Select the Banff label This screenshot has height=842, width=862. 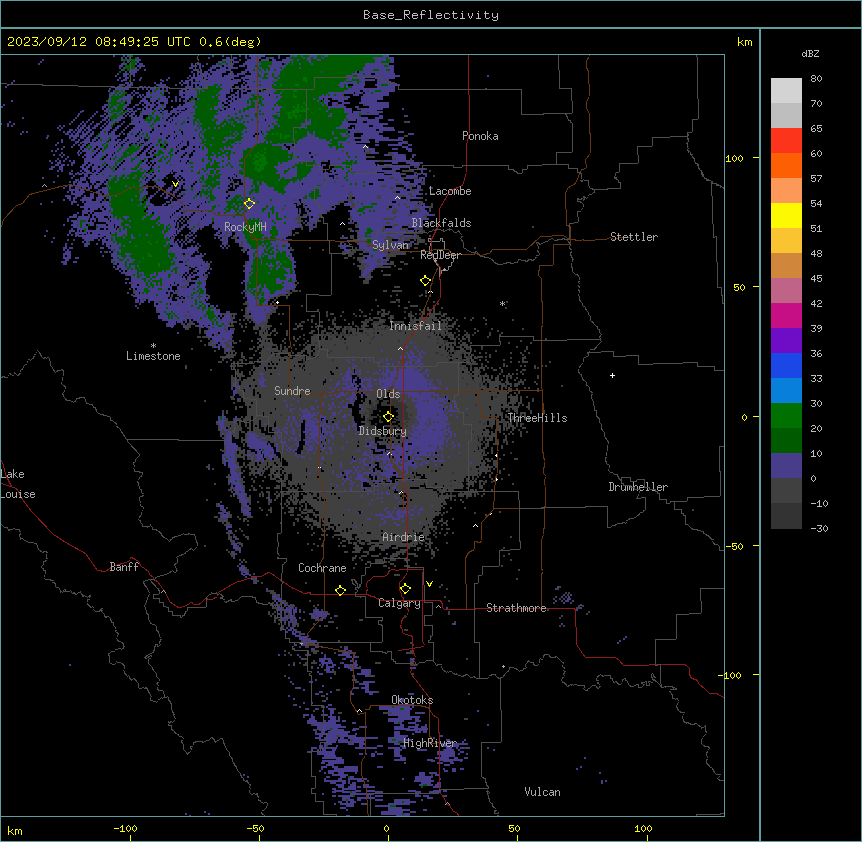124,567
